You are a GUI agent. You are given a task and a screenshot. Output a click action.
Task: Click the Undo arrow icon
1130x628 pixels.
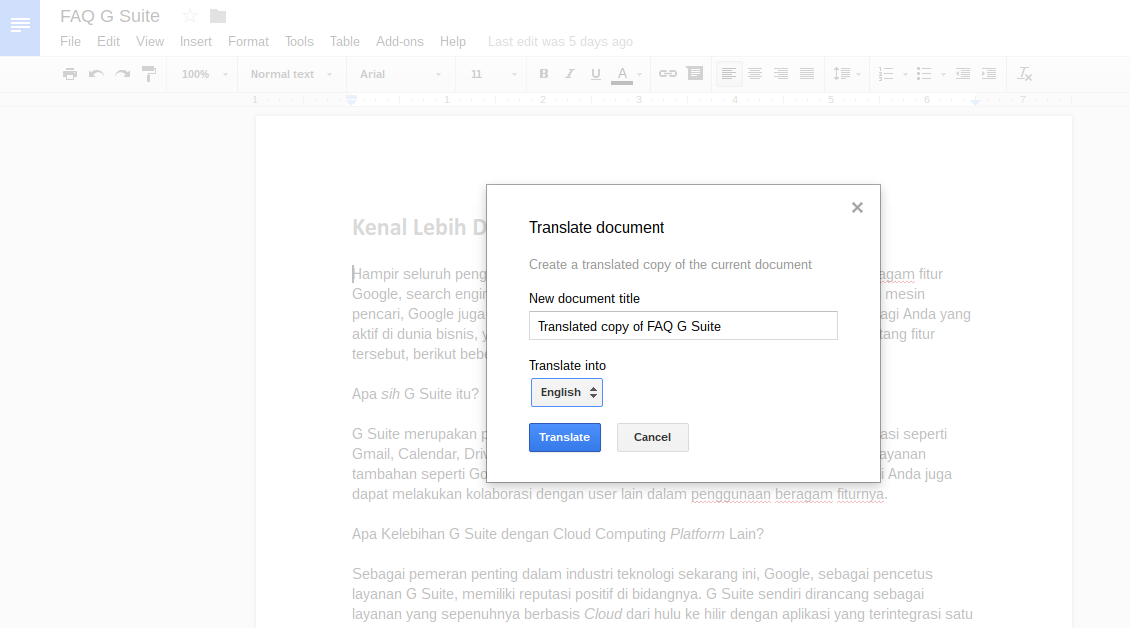coord(96,74)
